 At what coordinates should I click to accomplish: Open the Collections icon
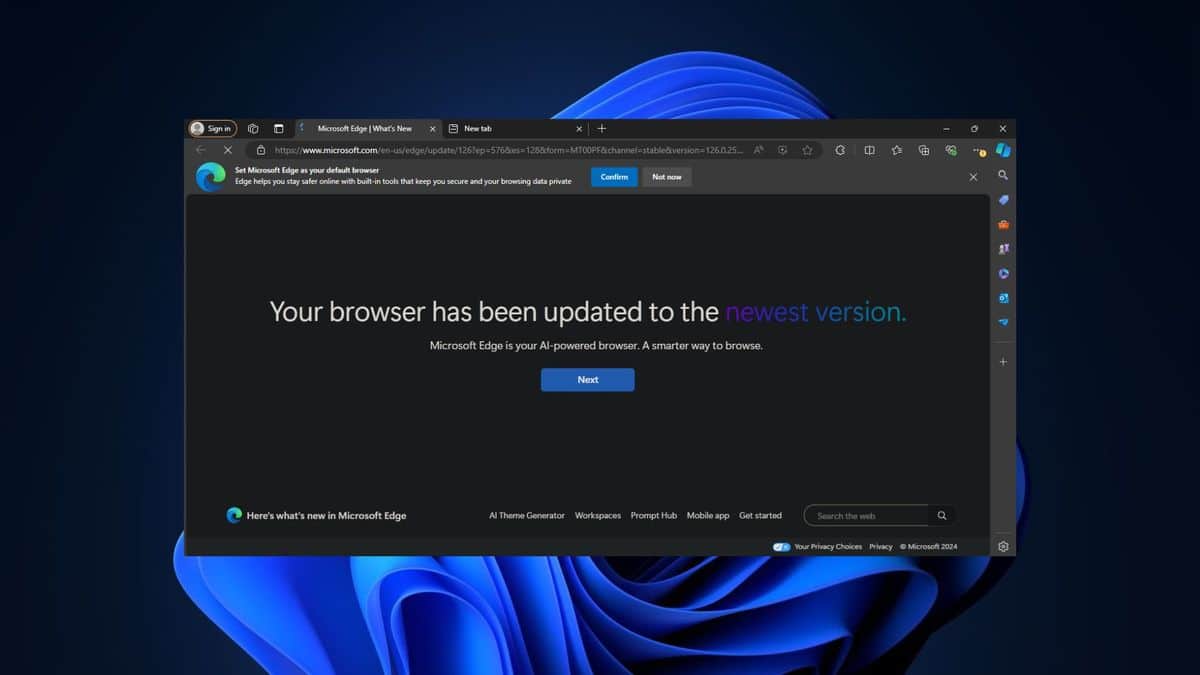923,150
